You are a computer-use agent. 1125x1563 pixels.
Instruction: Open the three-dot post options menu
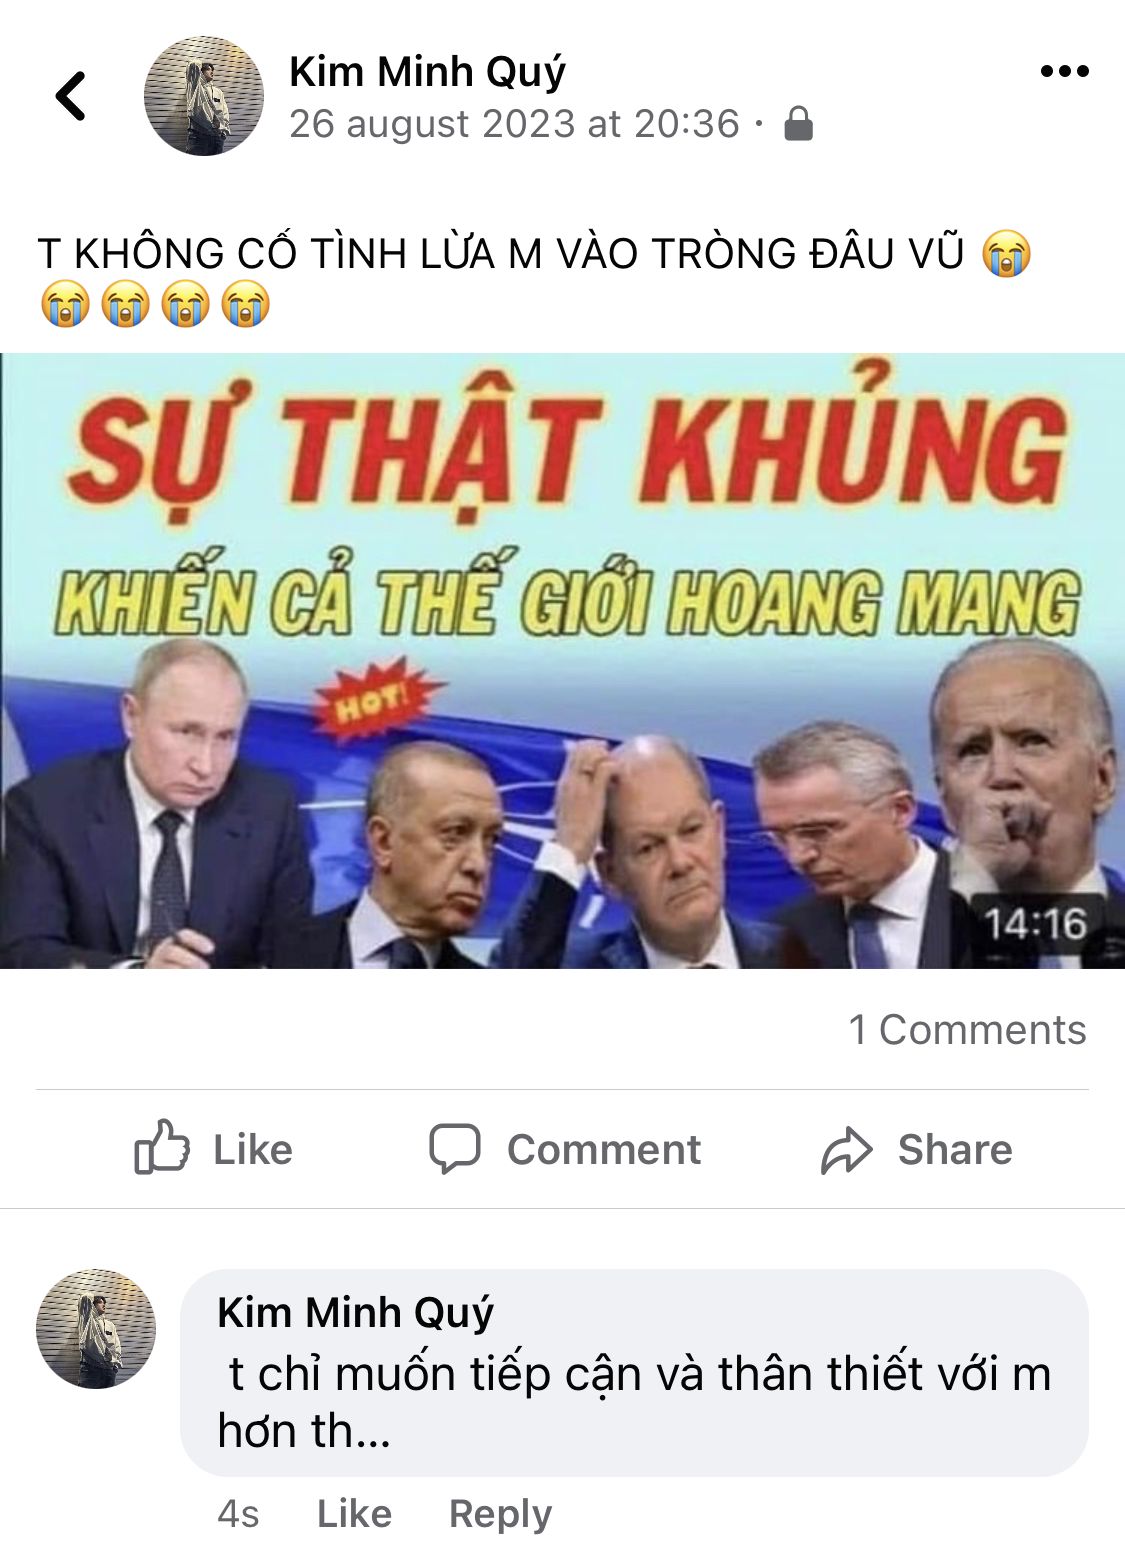tap(1064, 71)
